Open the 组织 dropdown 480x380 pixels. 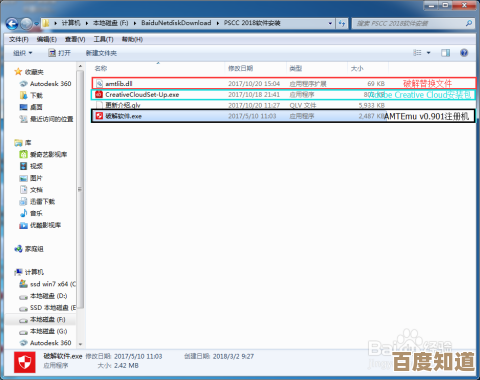coord(23,53)
